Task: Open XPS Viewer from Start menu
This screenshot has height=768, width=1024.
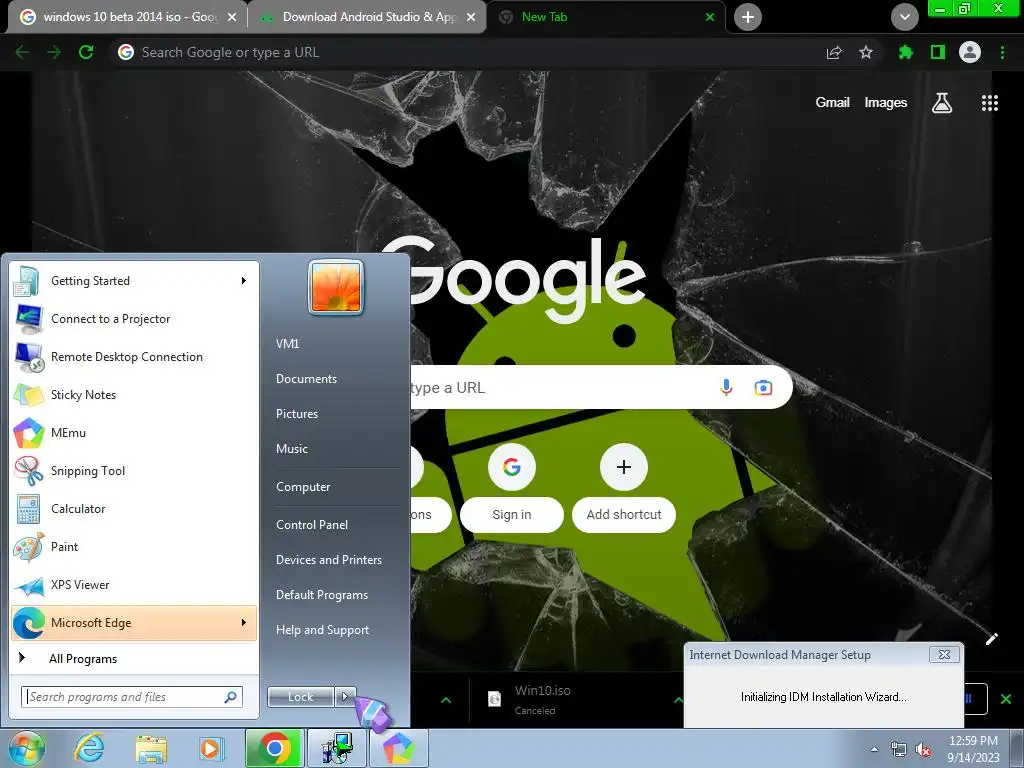Action: (134, 584)
